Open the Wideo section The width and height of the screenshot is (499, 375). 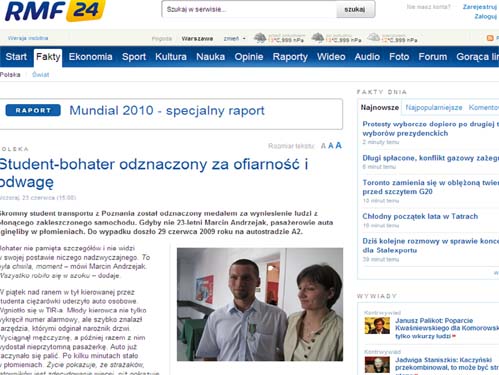click(x=331, y=57)
